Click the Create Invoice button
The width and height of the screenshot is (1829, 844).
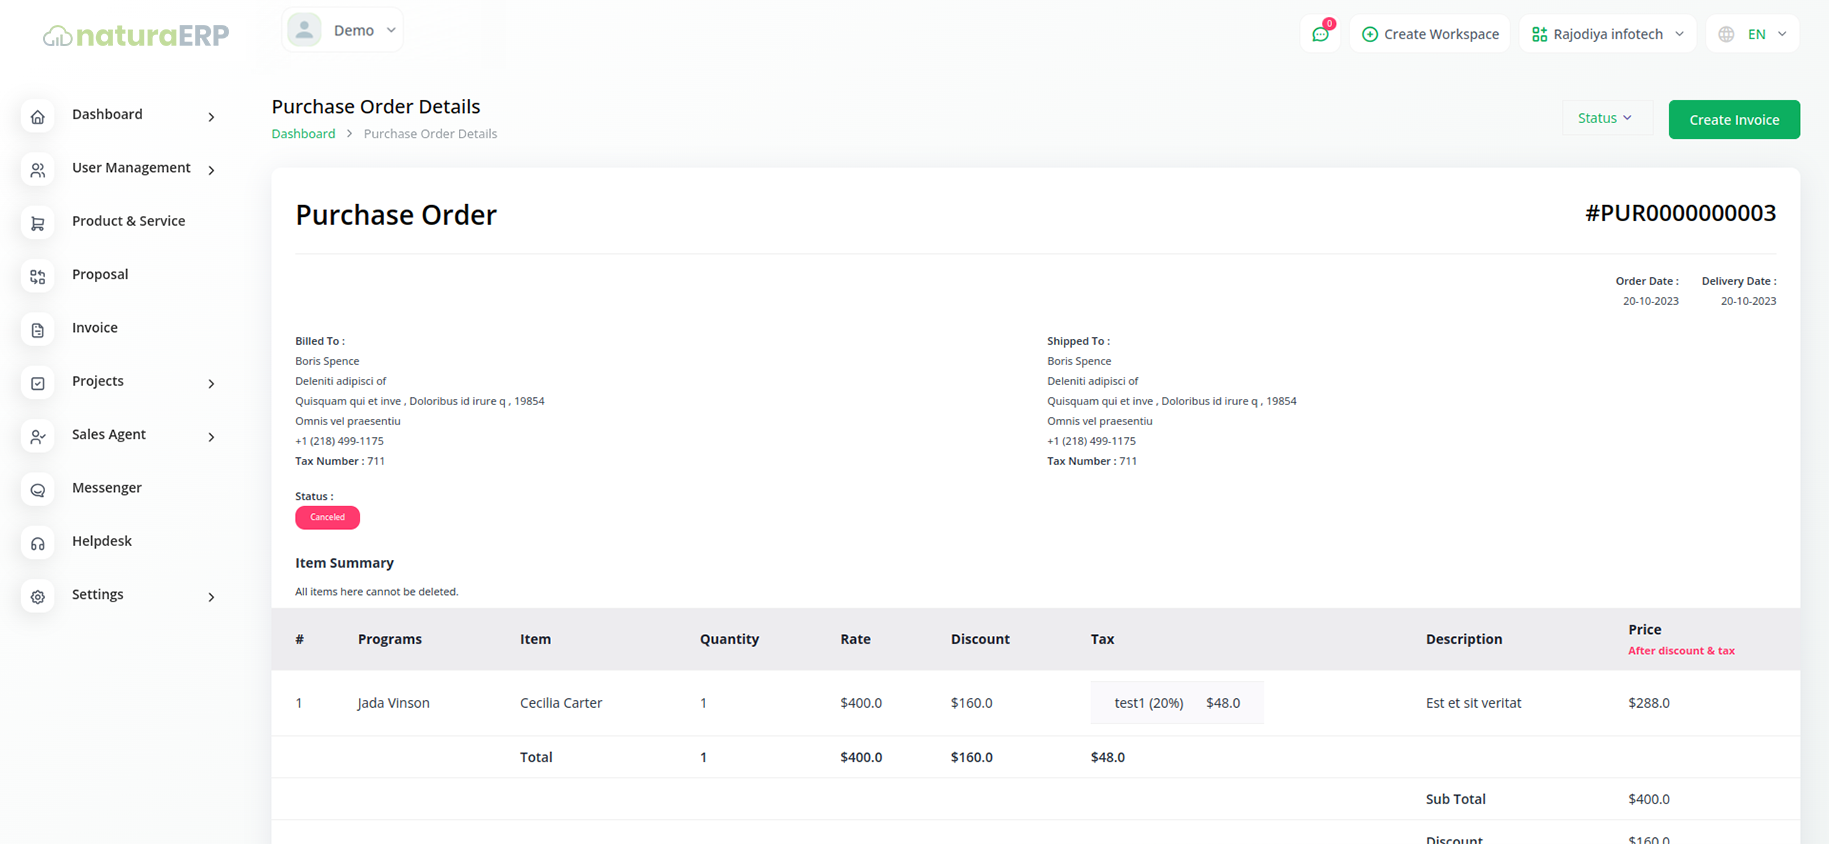coord(1734,119)
